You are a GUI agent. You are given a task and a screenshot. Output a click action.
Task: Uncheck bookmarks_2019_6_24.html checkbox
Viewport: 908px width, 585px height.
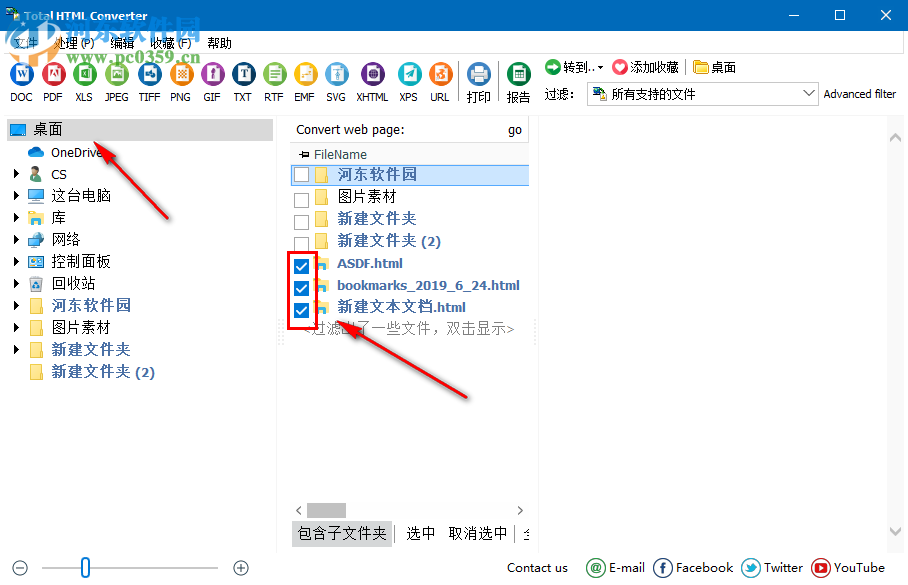click(302, 288)
